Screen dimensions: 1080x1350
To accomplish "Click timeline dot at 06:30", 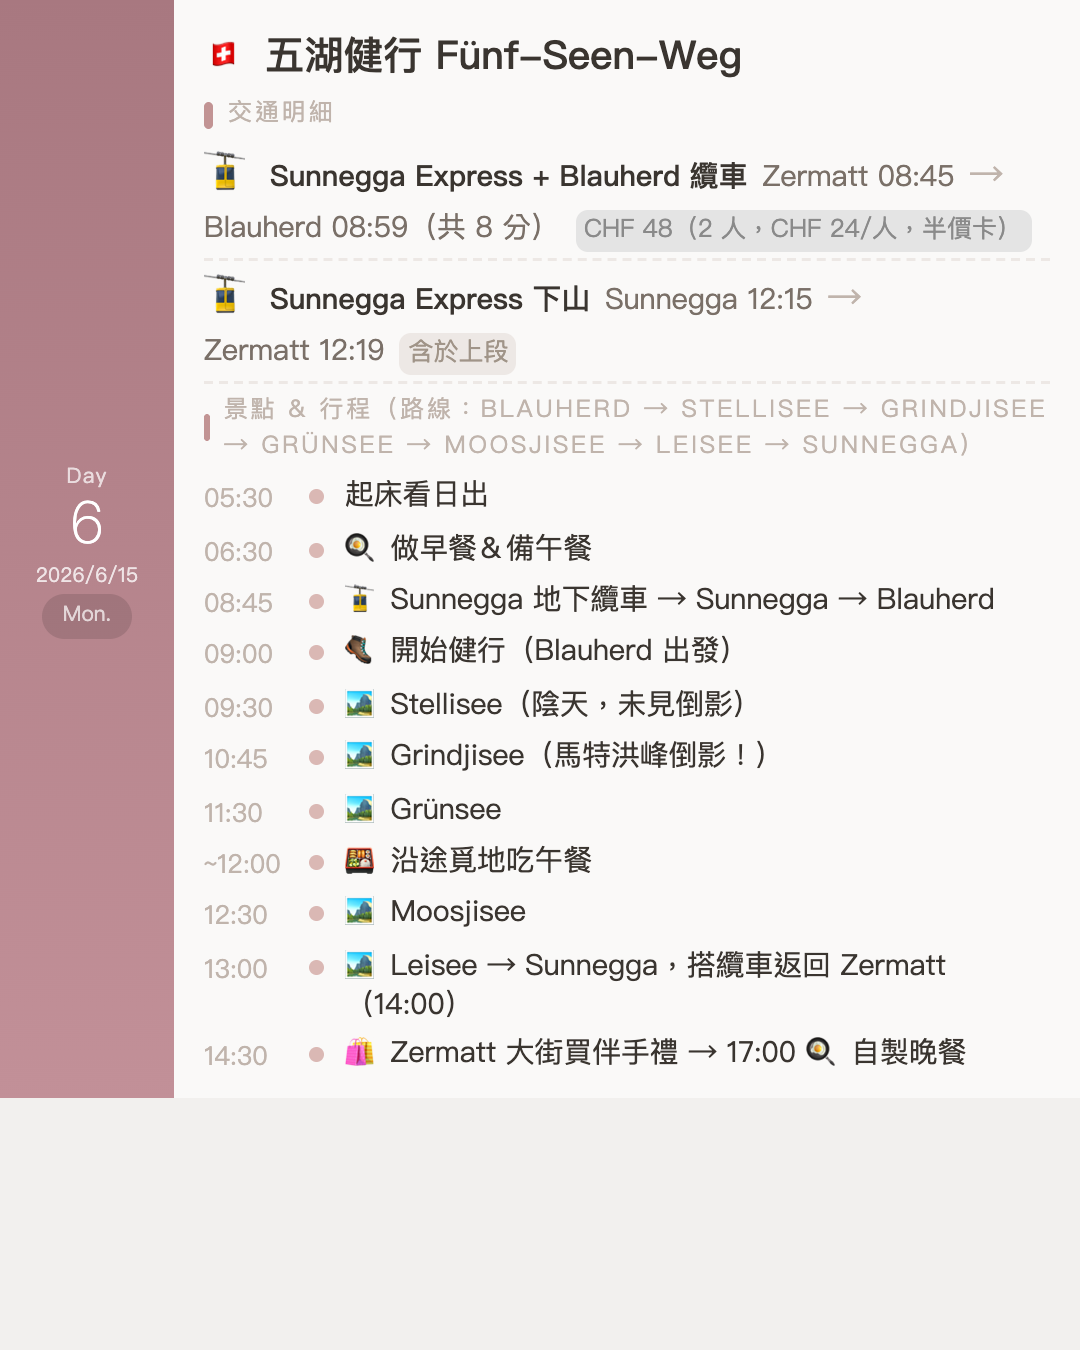I will click(317, 550).
